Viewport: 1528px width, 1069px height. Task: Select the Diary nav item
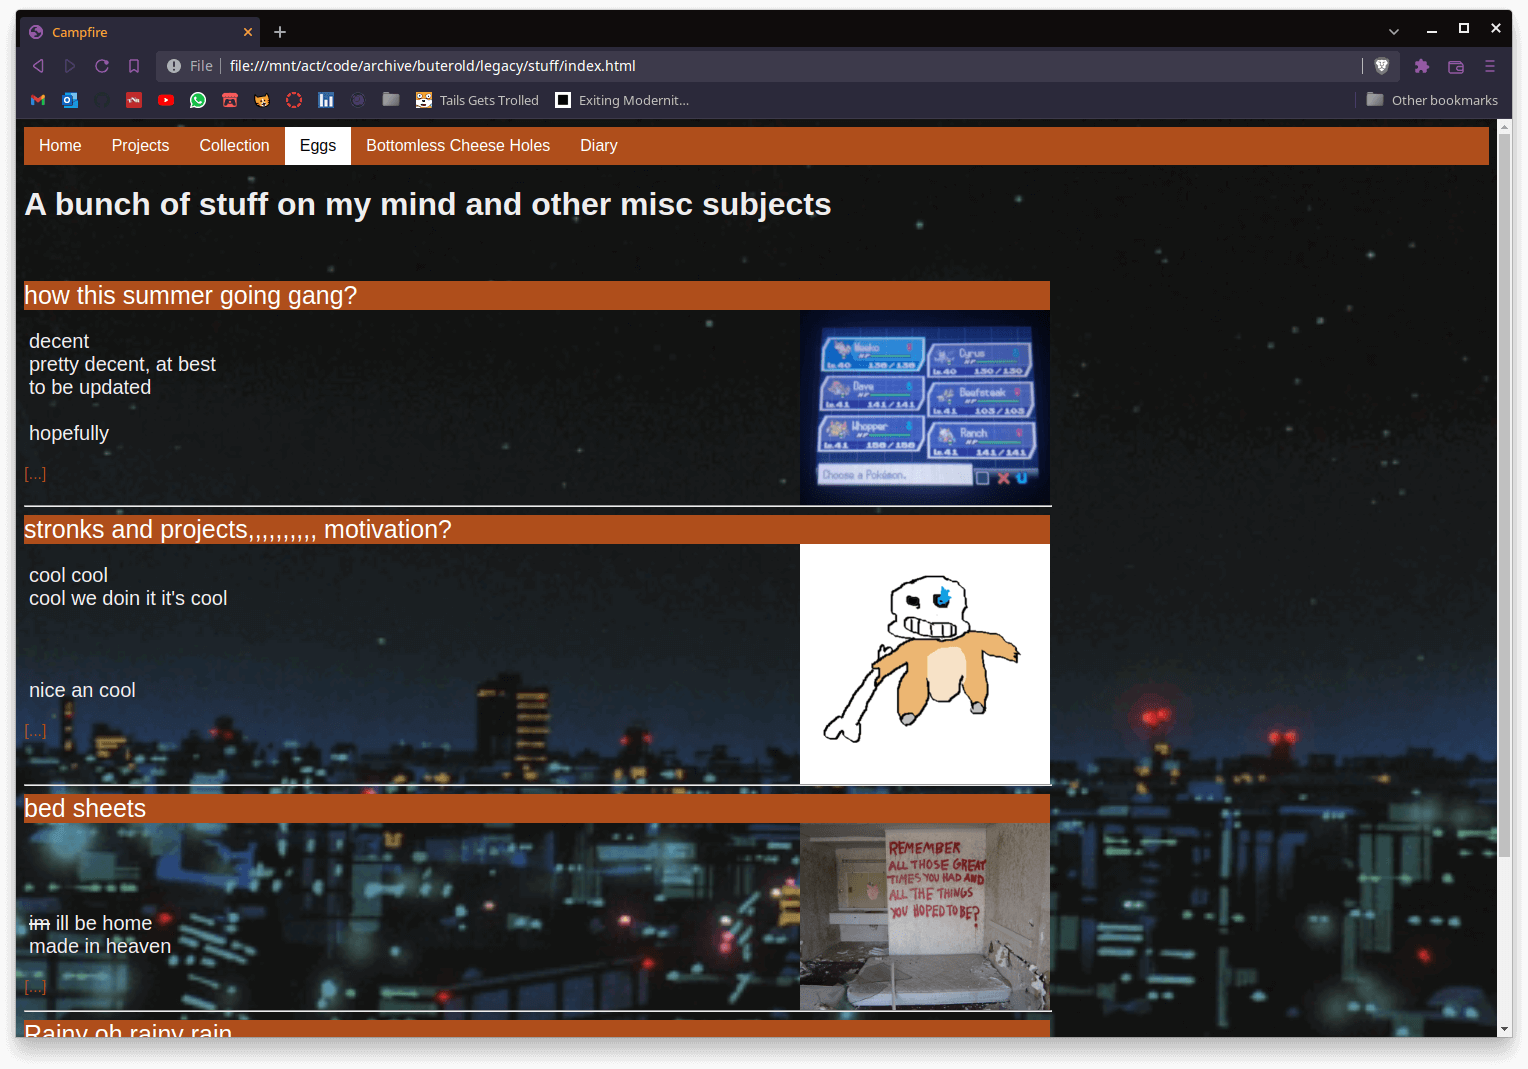click(598, 146)
